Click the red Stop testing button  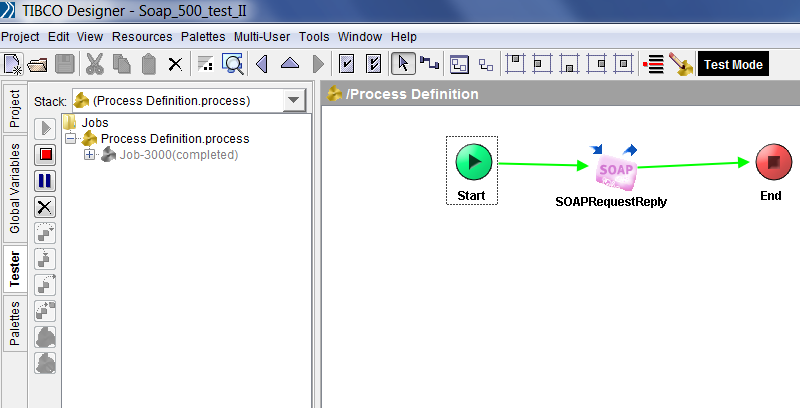(x=45, y=155)
